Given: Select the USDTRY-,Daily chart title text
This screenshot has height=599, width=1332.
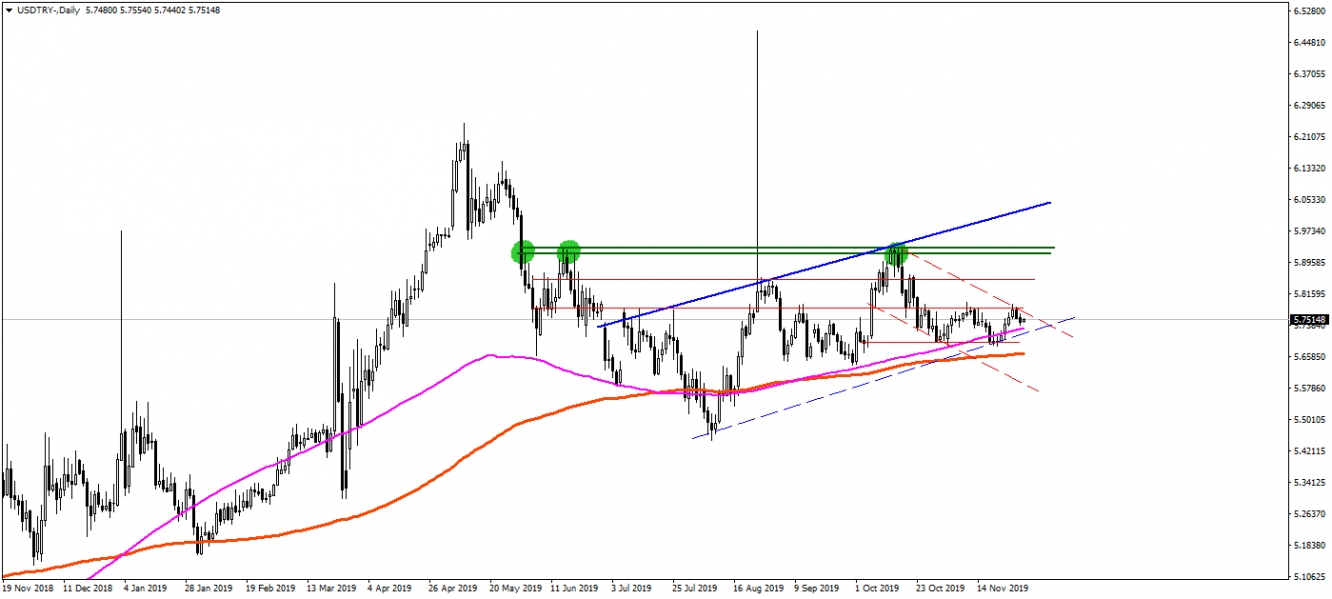Looking at the screenshot, I should (x=49, y=9).
